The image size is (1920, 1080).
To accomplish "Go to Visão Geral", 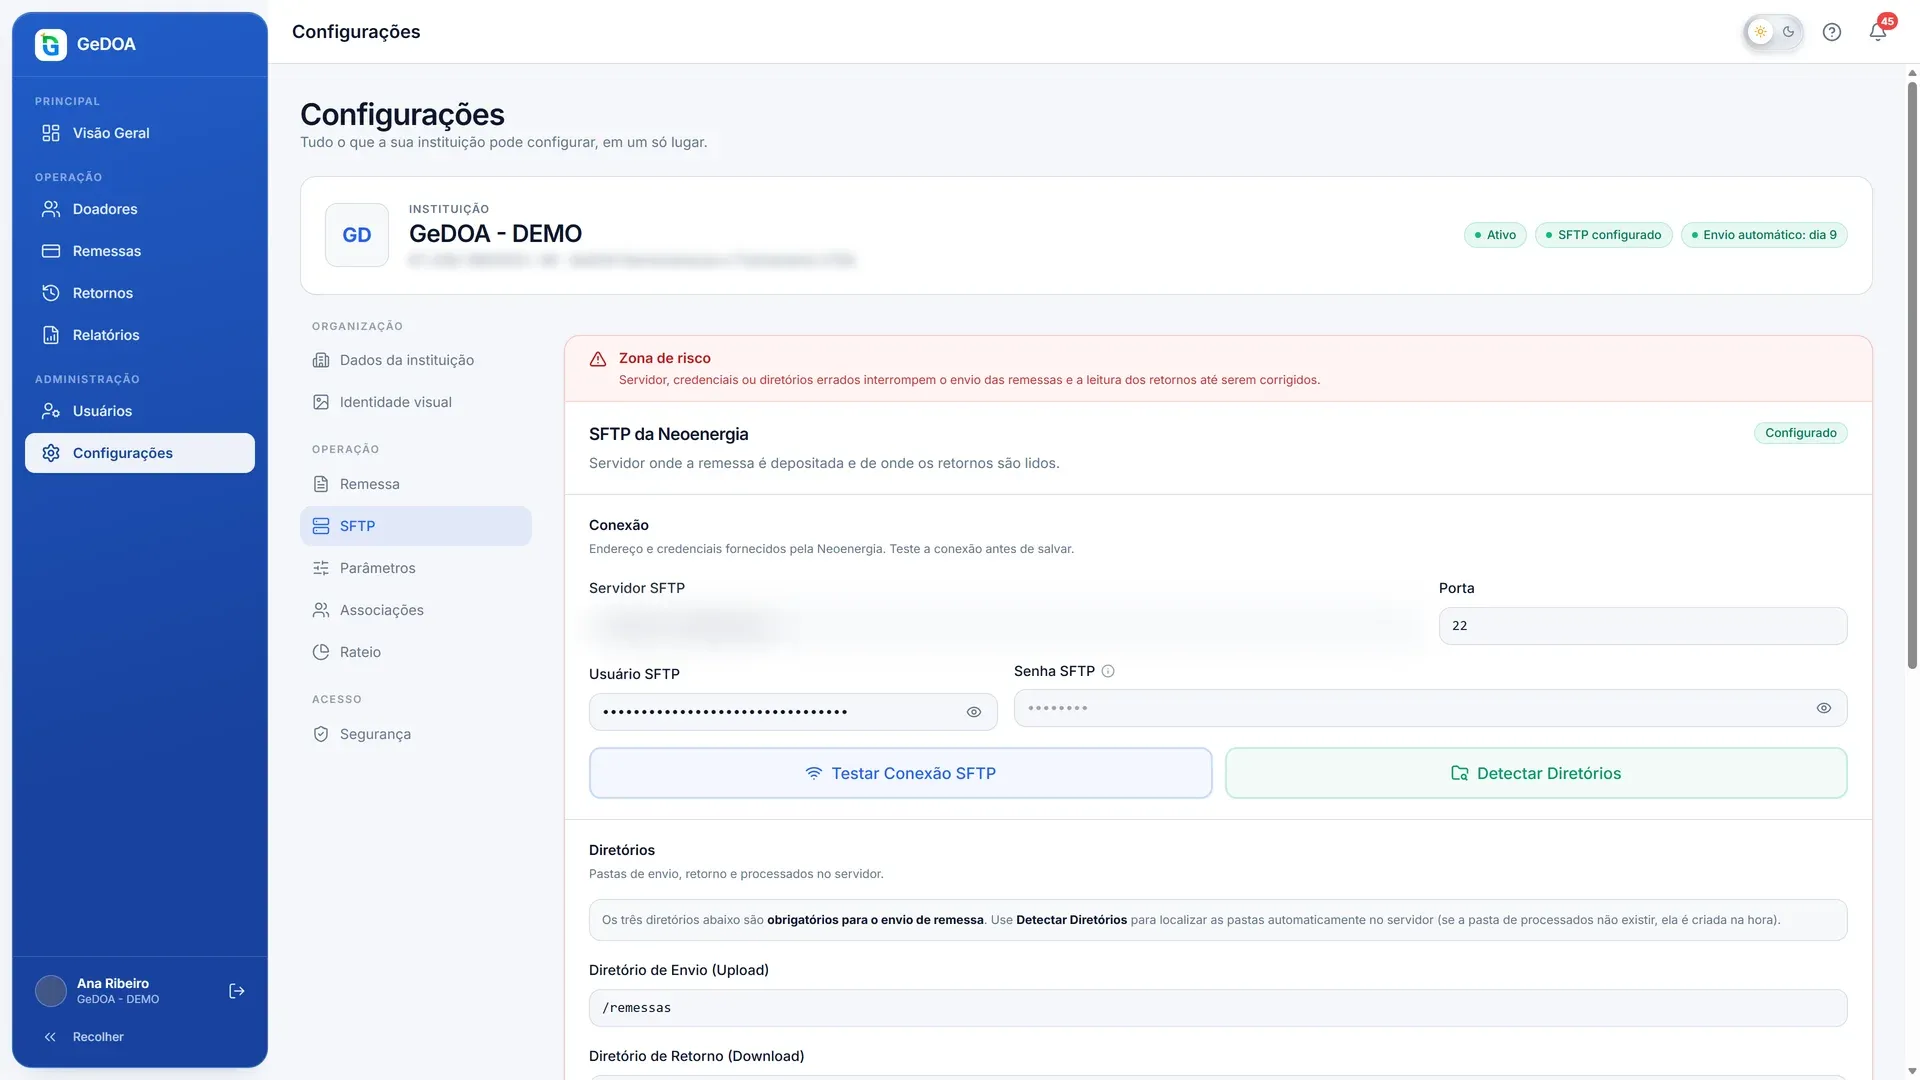I will click(140, 133).
